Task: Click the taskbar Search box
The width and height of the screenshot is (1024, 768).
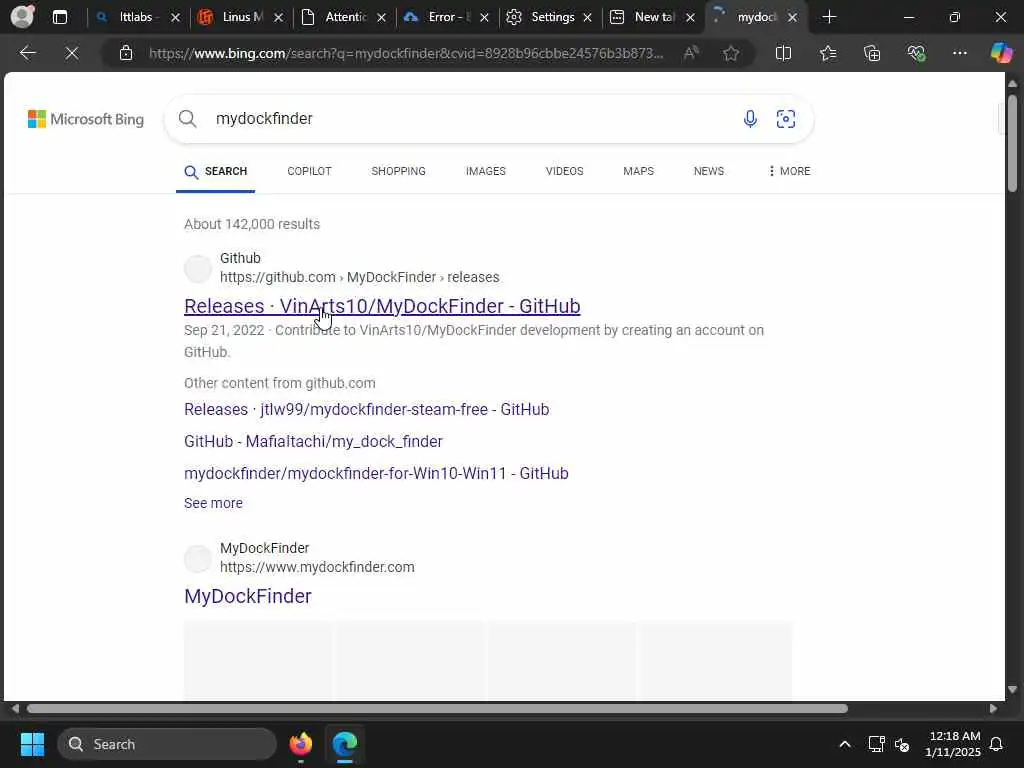Action: (x=167, y=744)
